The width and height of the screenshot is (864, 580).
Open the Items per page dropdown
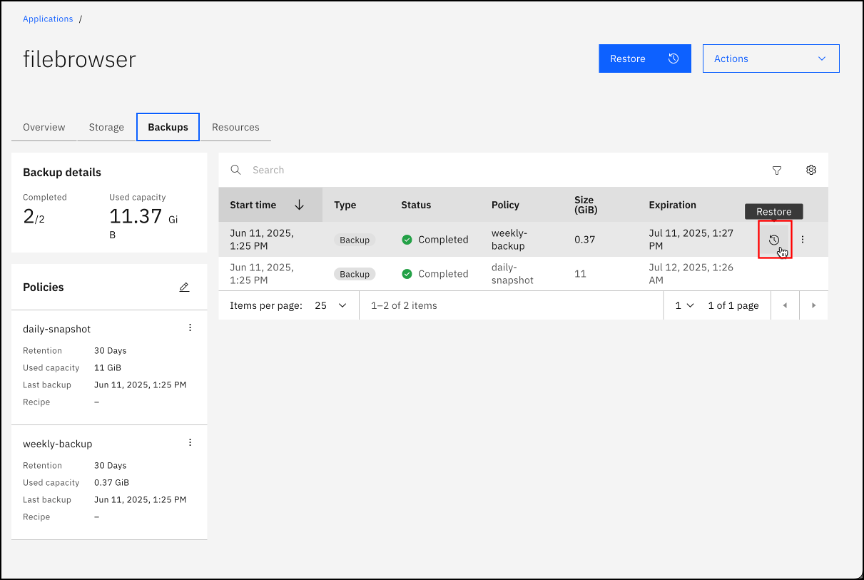331,305
